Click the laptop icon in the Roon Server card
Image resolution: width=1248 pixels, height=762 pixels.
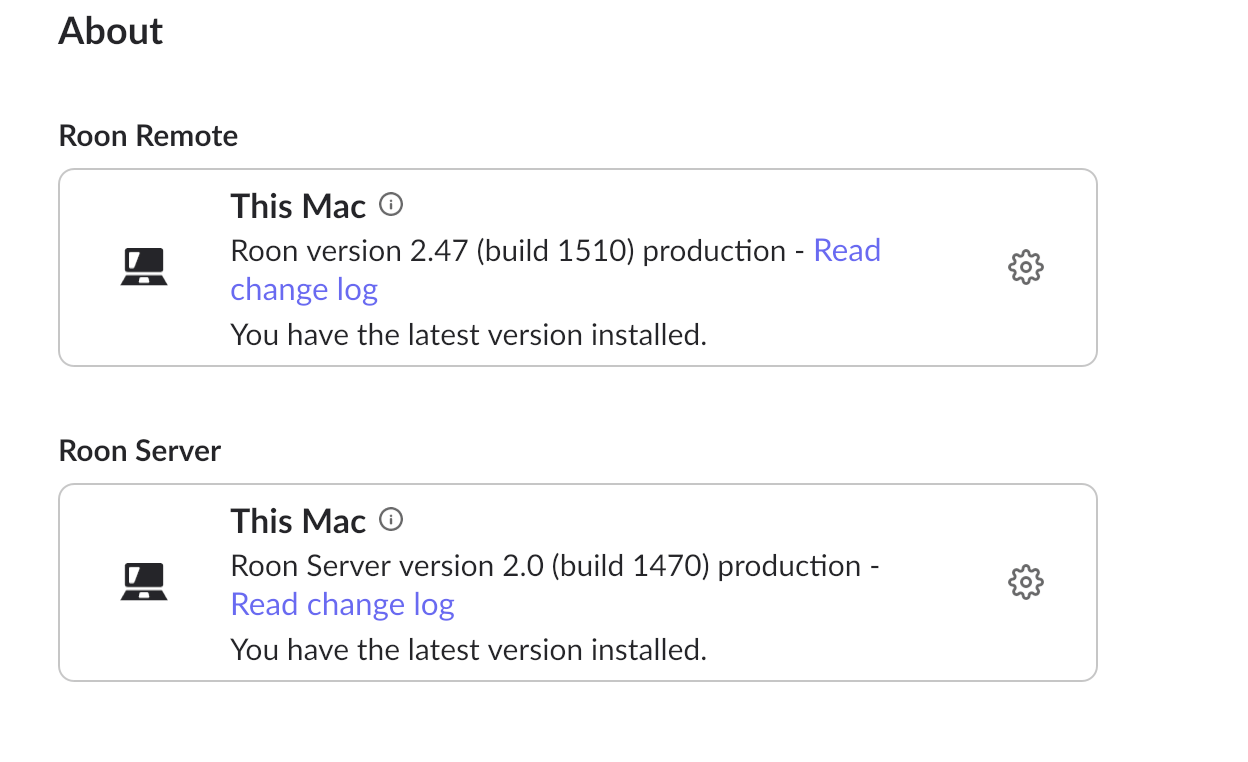click(144, 581)
